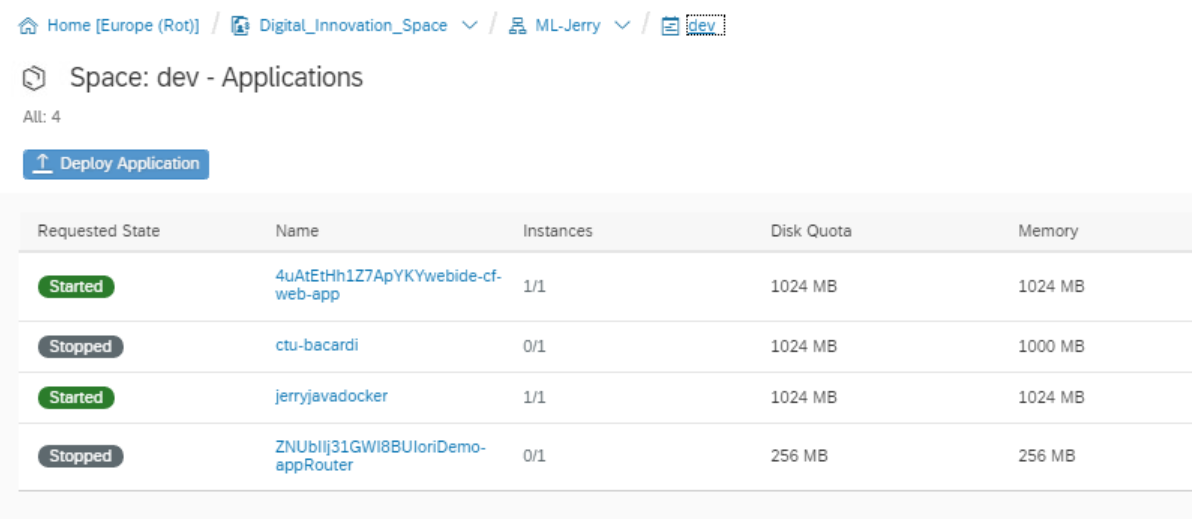Image resolution: width=1192 pixels, height=519 pixels.
Task: Click the Home house icon in breadcrumb
Action: point(28,26)
